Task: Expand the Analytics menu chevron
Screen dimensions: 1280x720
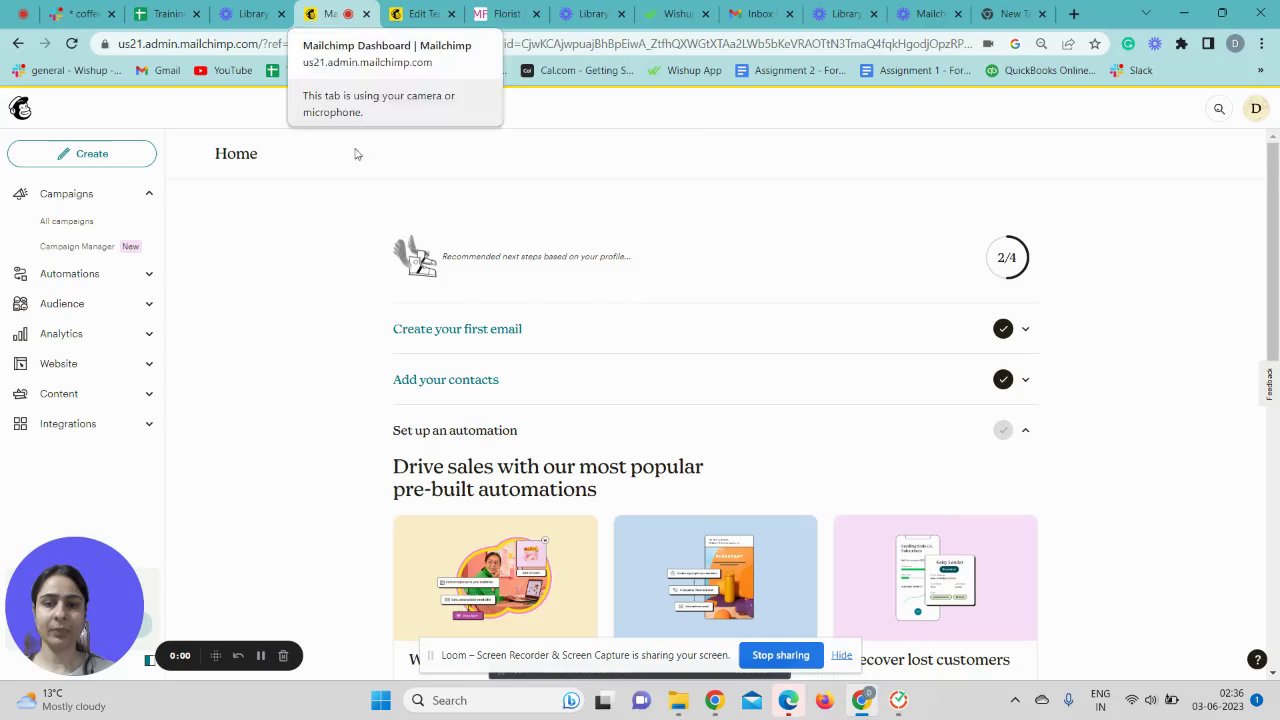Action: (x=149, y=334)
